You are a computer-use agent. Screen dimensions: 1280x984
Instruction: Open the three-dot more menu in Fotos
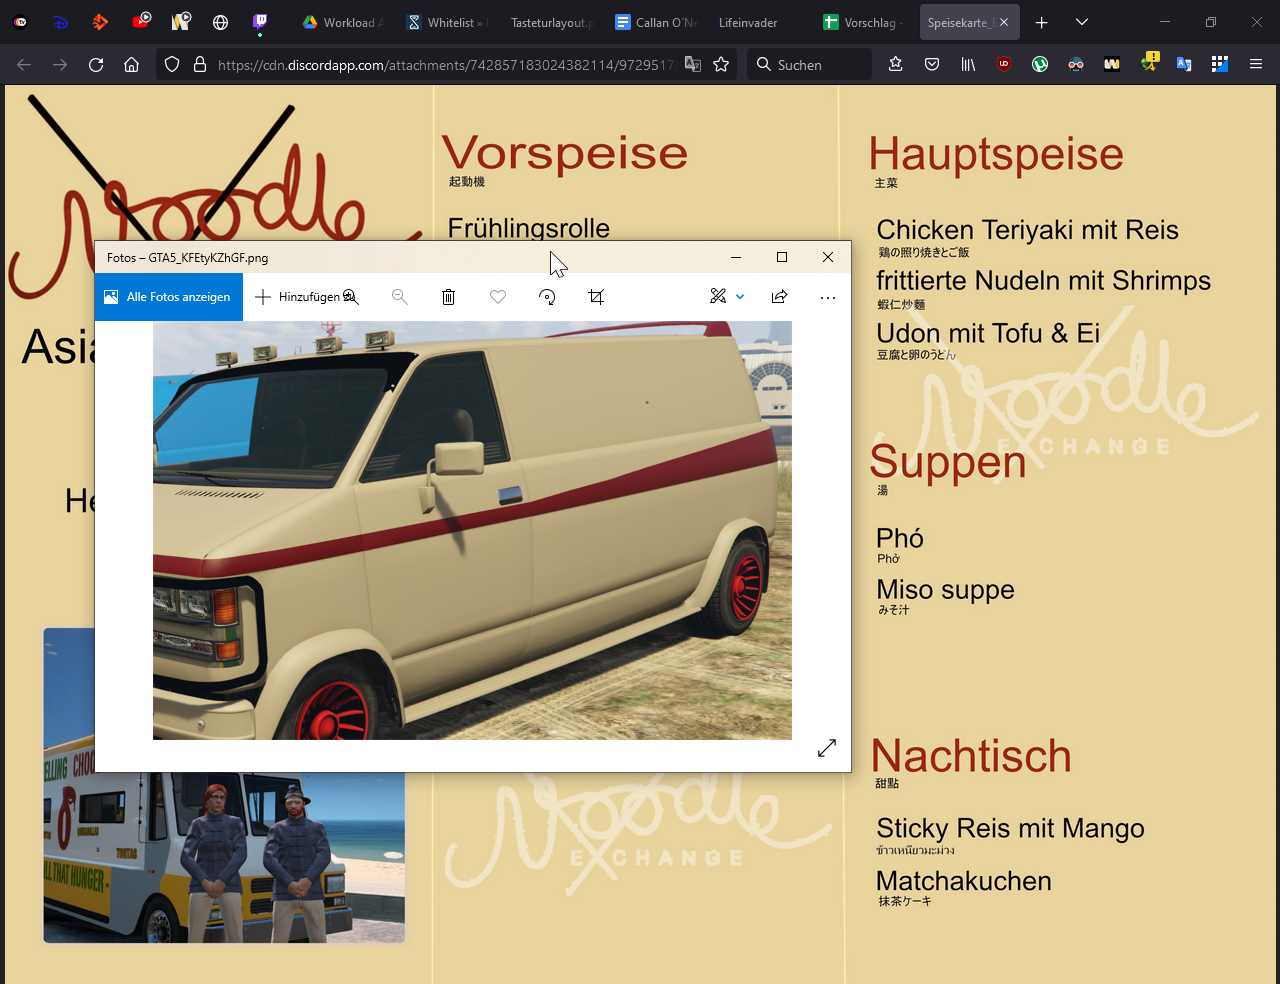point(828,297)
